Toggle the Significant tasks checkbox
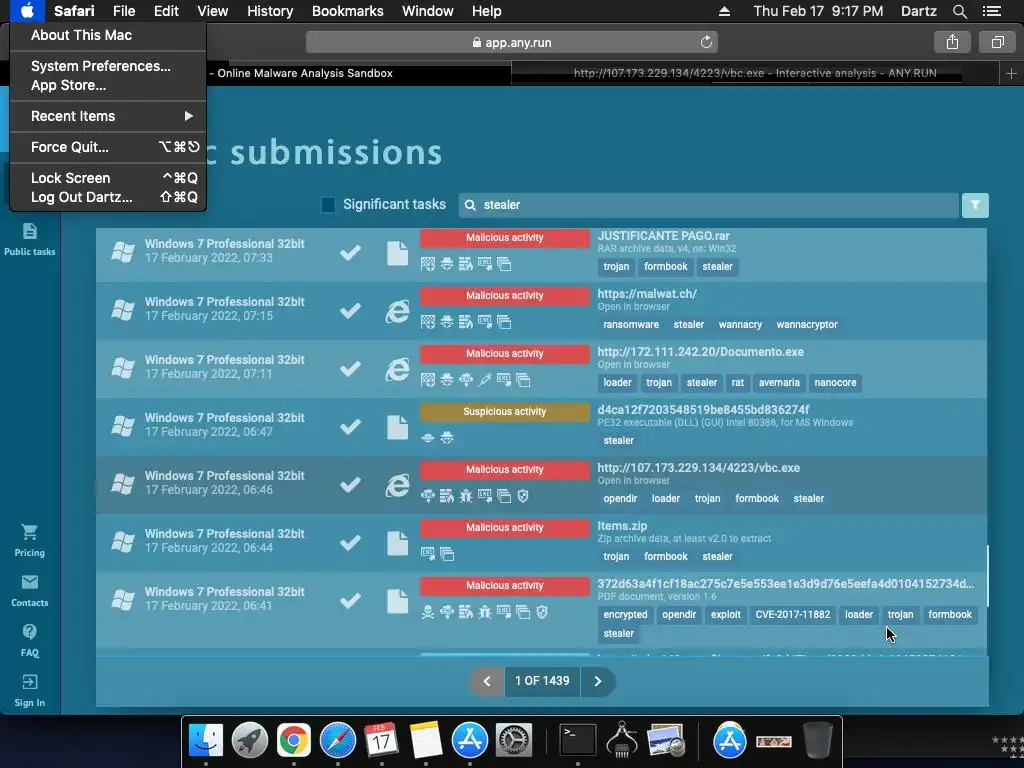The width and height of the screenshot is (1024, 768). pyautogui.click(x=328, y=205)
